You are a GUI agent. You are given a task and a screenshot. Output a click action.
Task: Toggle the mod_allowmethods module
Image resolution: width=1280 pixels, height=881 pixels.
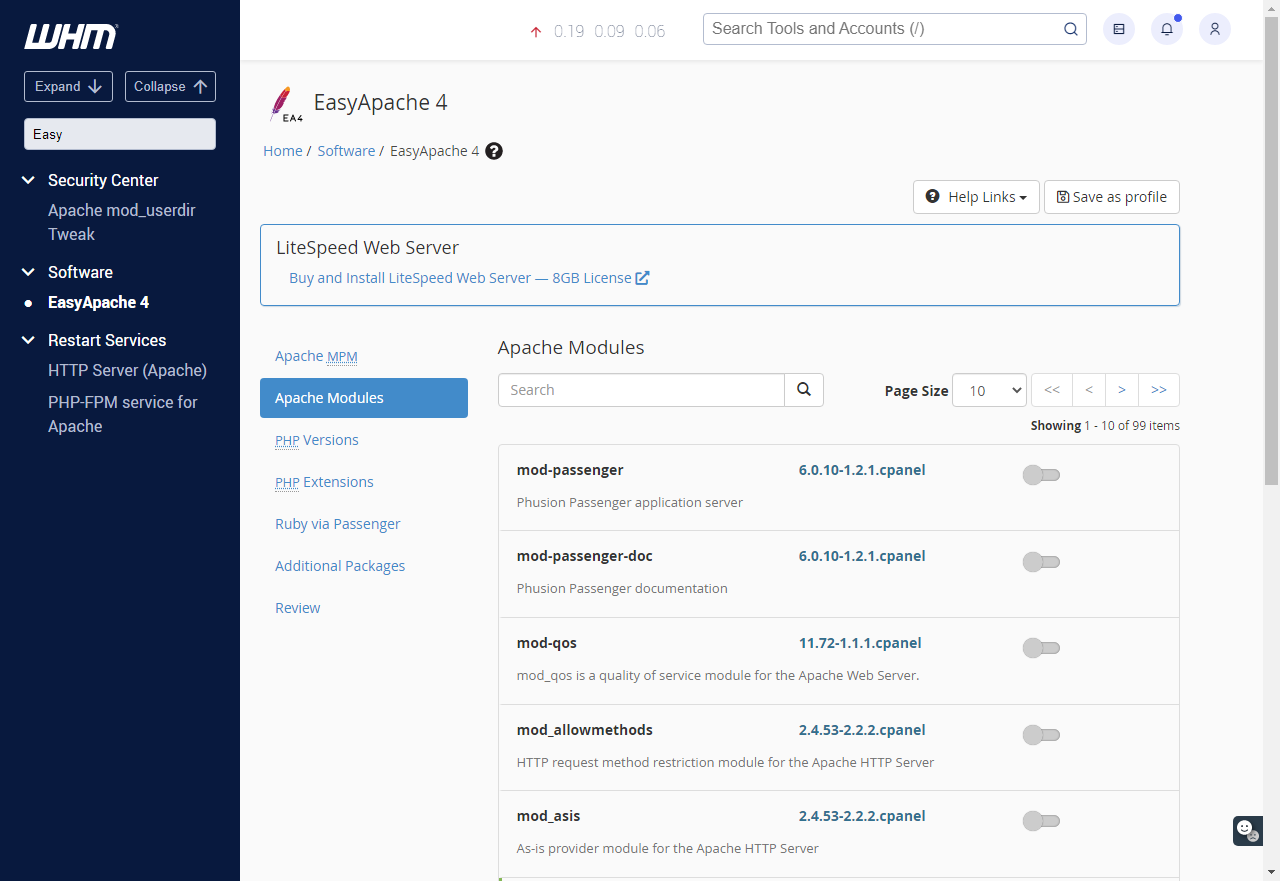[1041, 735]
